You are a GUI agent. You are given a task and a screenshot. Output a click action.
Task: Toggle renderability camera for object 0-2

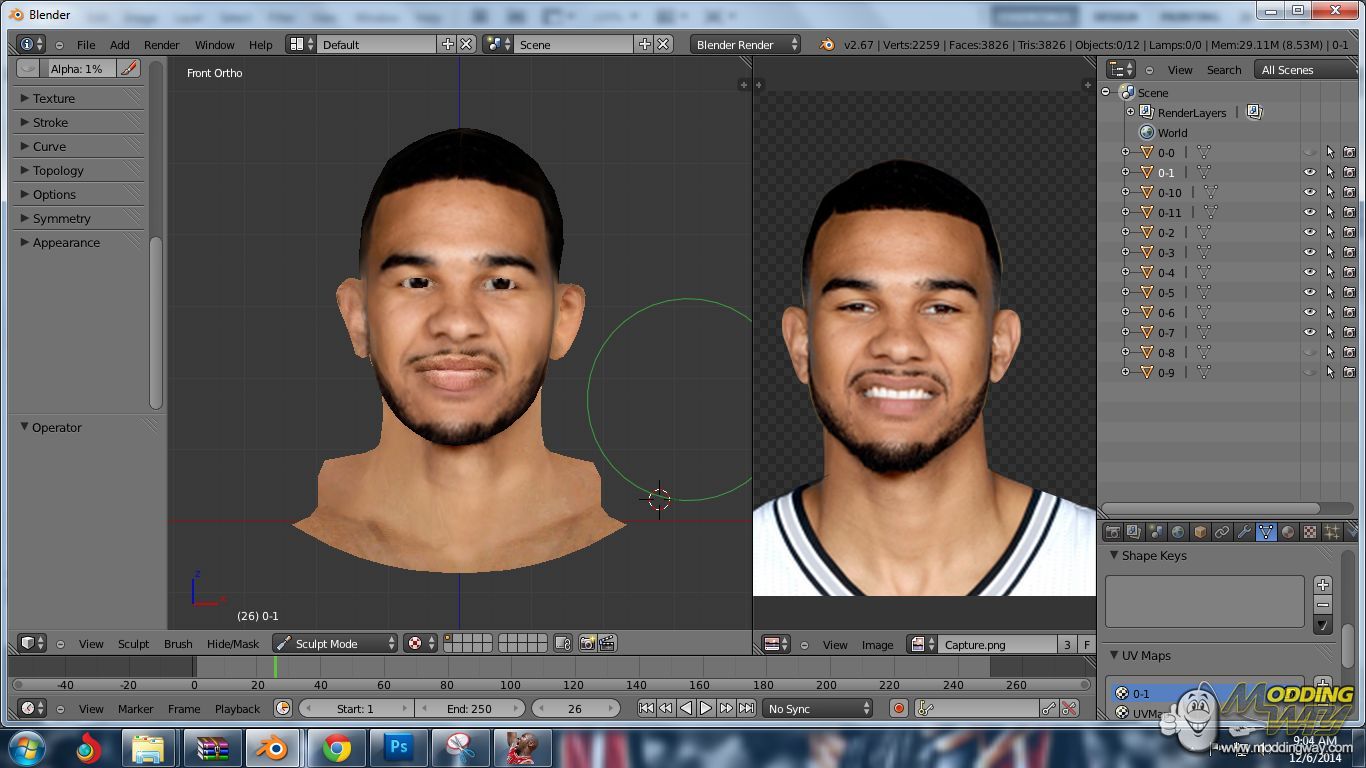click(1349, 232)
